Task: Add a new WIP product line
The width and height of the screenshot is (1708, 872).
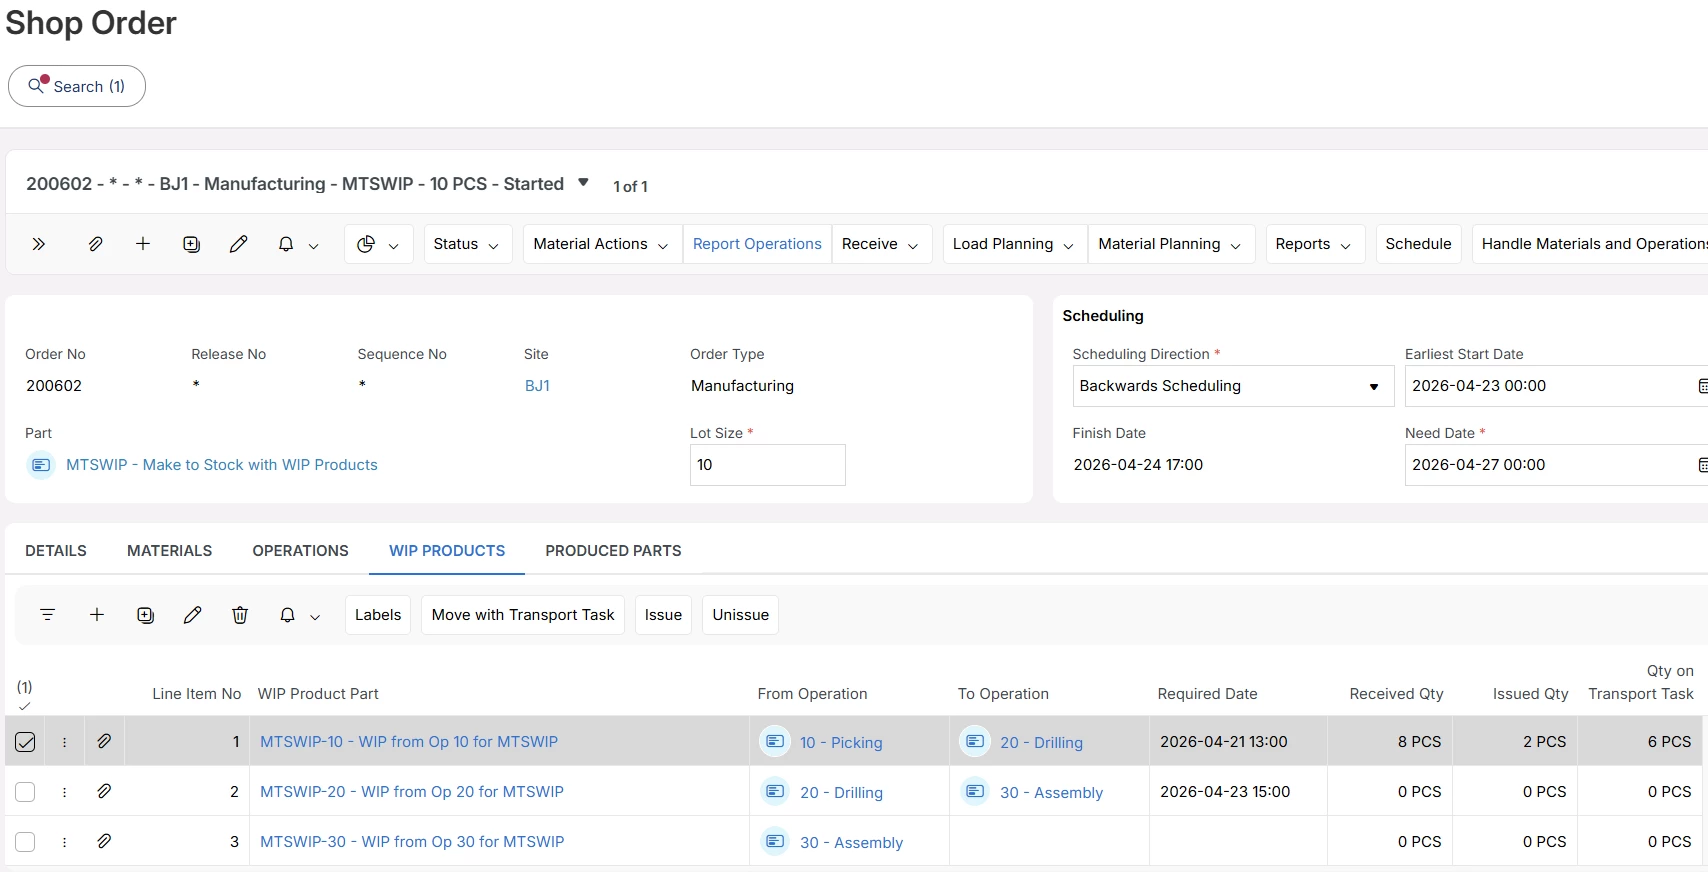Action: [x=97, y=615]
